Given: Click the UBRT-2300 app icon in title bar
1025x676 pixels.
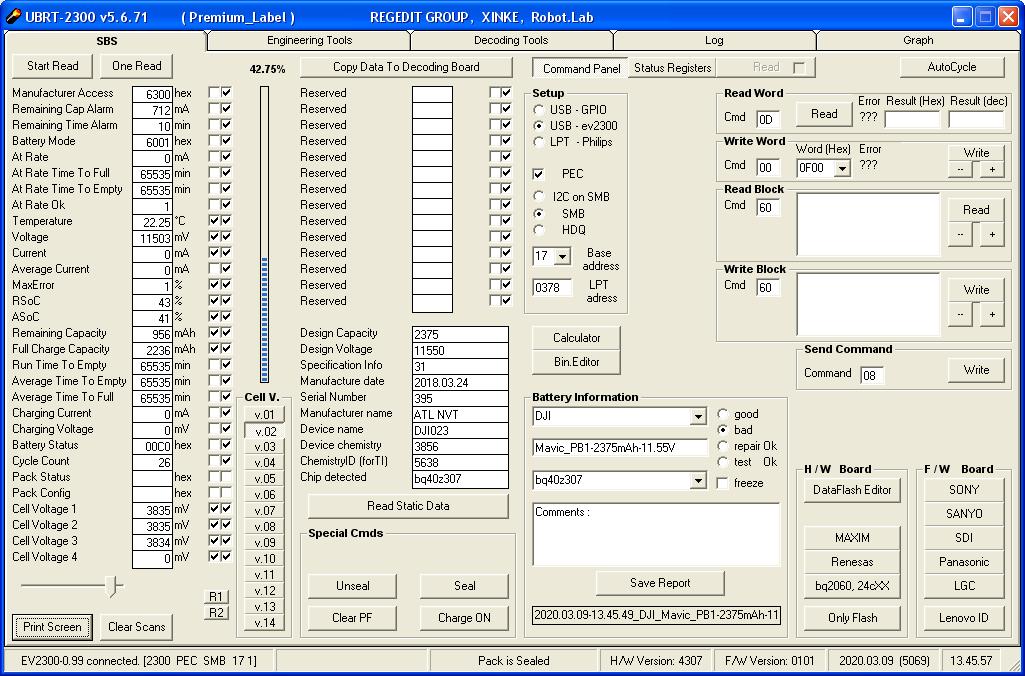Looking at the screenshot, I should point(13,17).
